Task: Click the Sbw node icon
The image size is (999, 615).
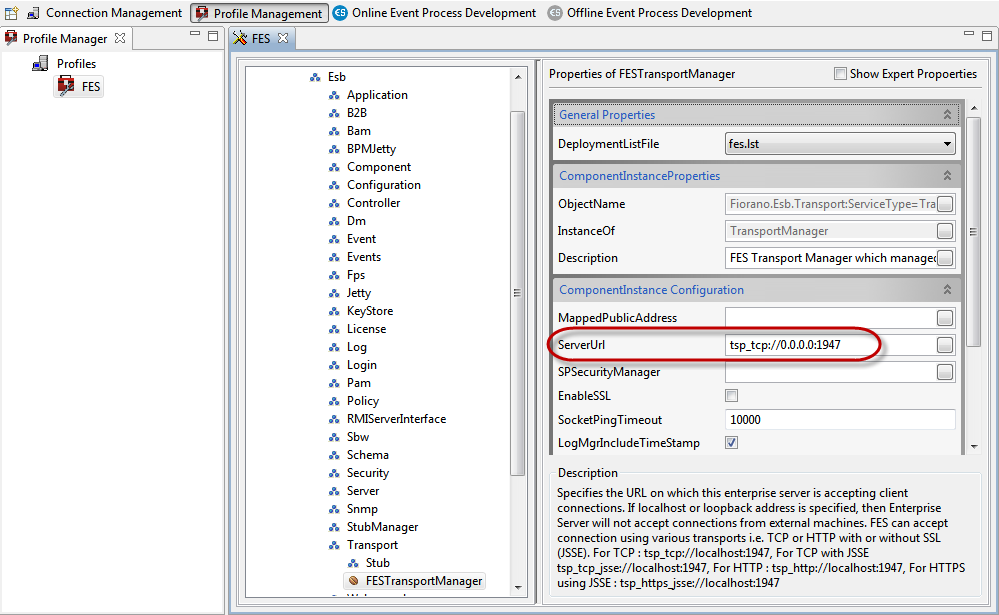Action: click(x=334, y=437)
